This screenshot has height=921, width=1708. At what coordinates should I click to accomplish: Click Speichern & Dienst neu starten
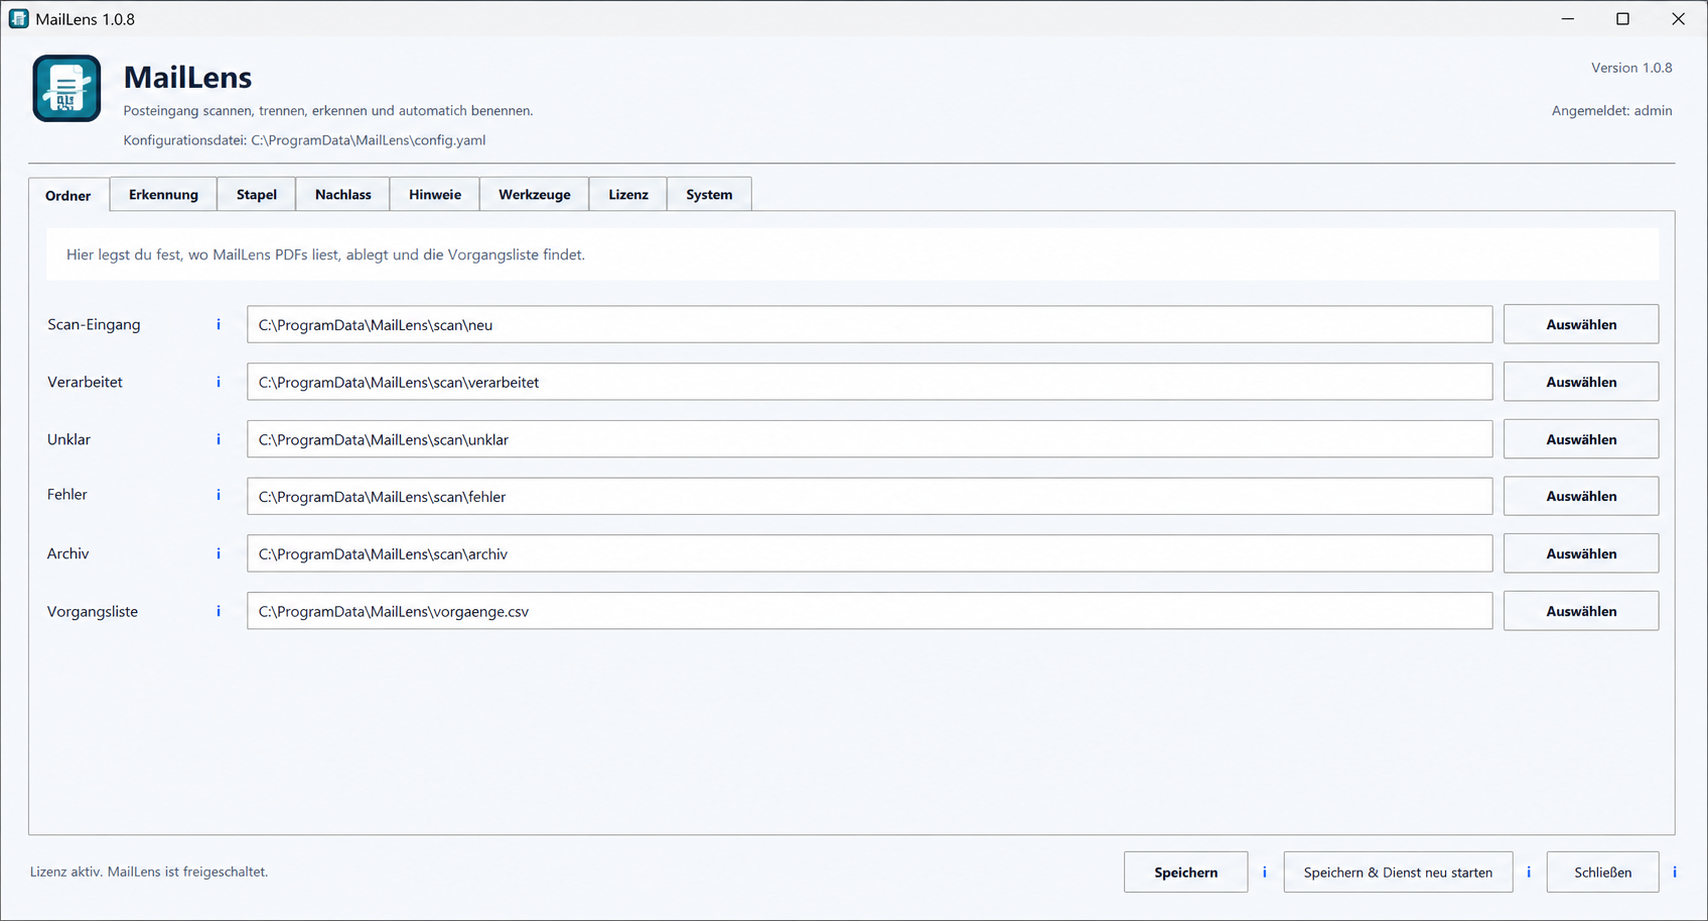click(x=1398, y=872)
